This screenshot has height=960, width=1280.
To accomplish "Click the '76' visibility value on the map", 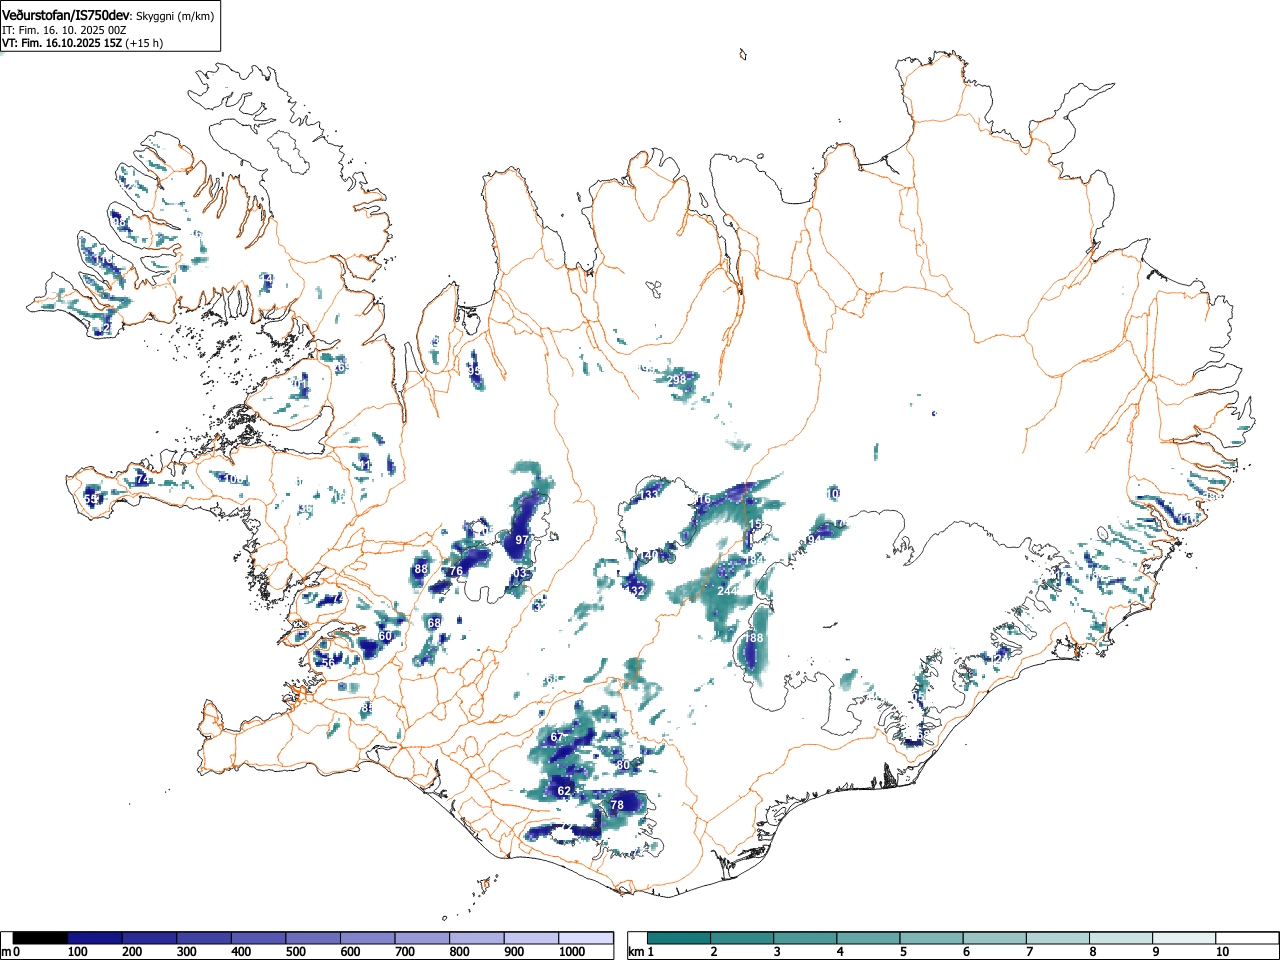I will click(456, 572).
